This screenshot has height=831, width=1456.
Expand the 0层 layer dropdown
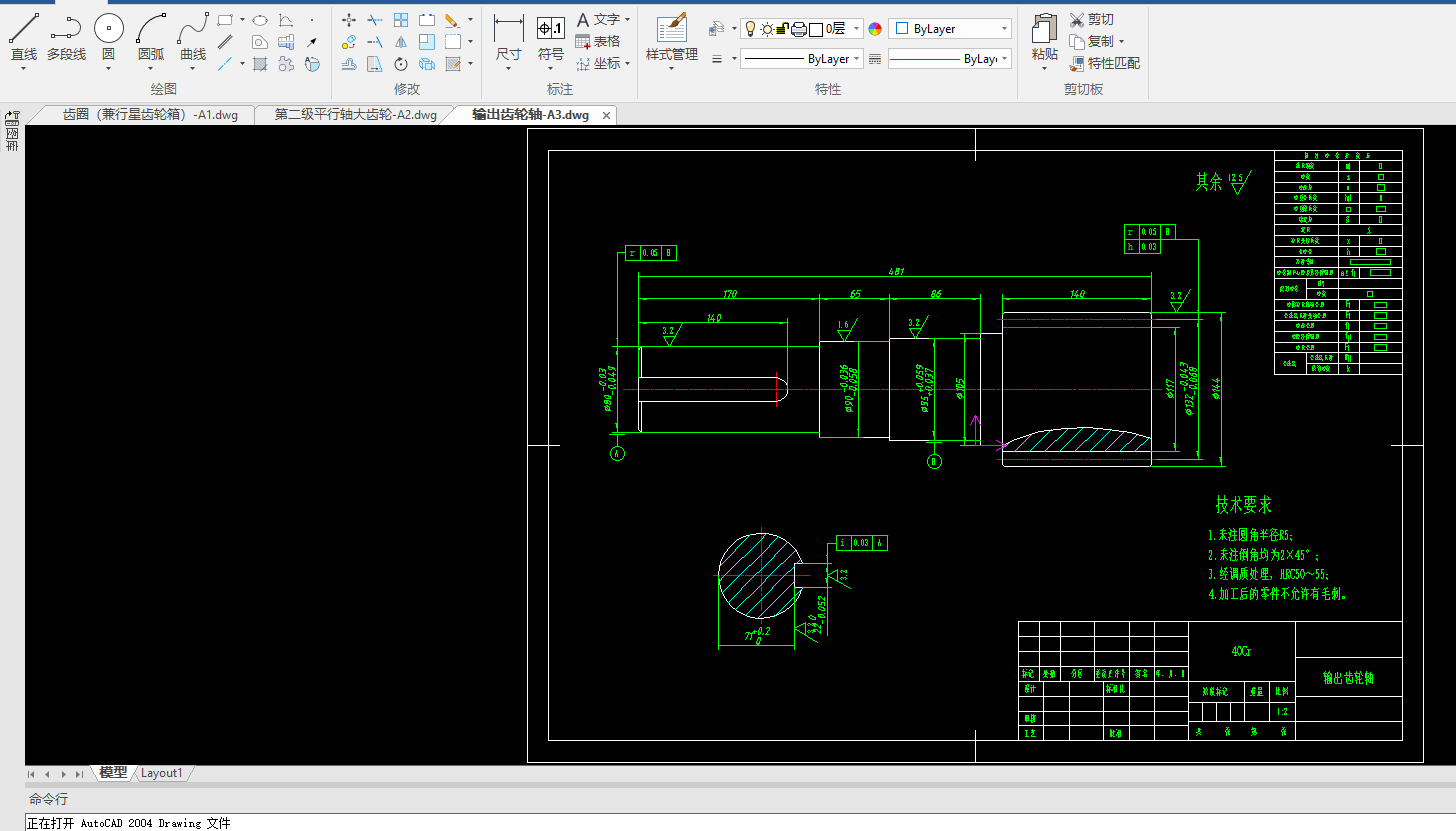point(858,29)
